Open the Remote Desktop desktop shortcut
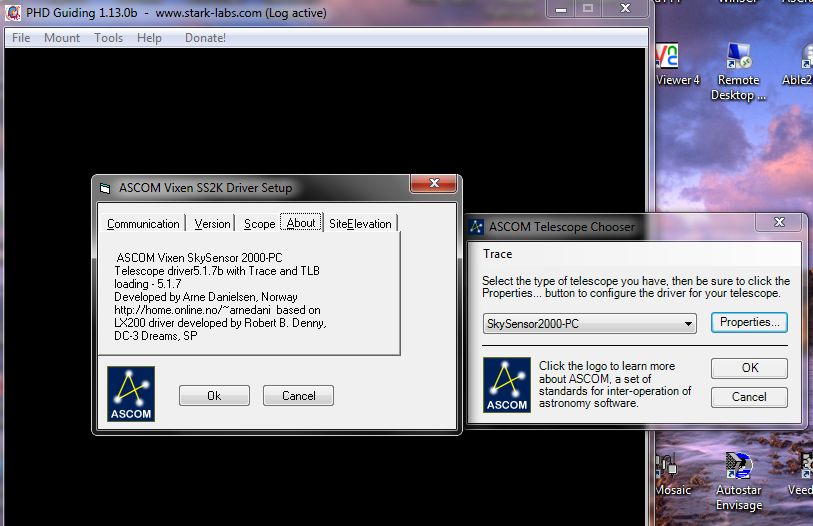Screen dimensions: 813x526 738,72
